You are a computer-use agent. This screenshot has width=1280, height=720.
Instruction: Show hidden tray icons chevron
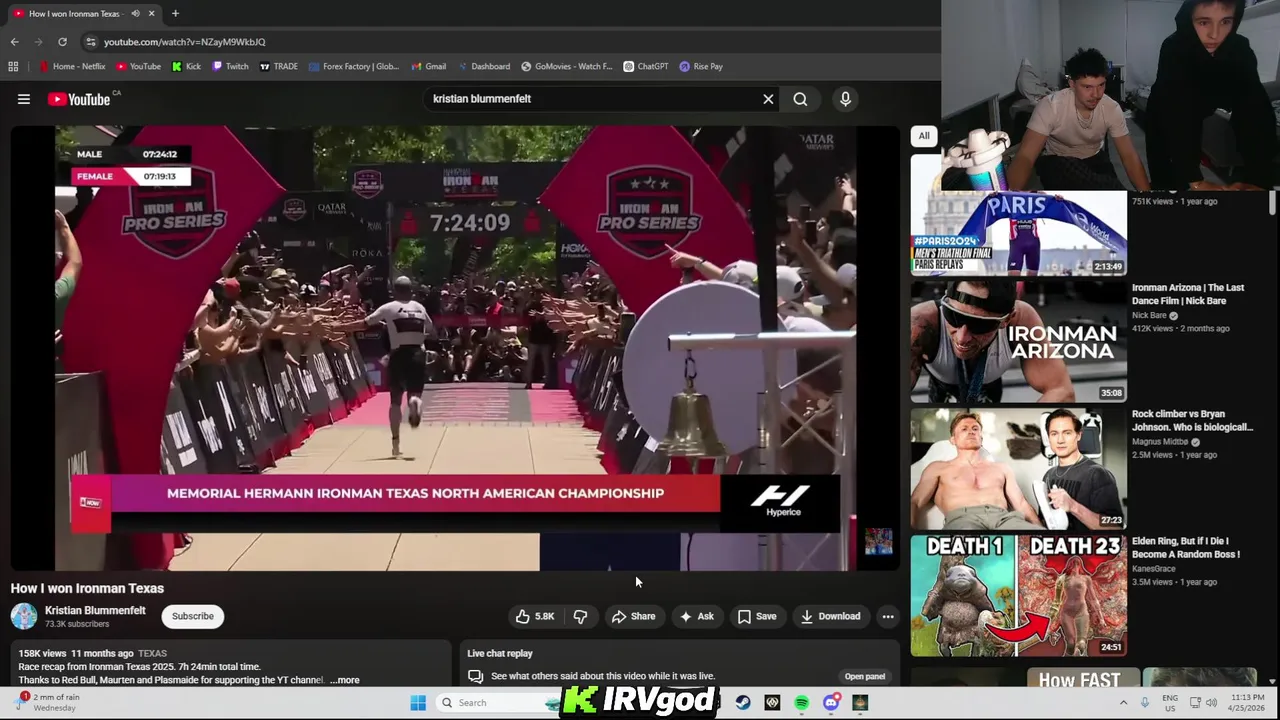pos(1123,703)
